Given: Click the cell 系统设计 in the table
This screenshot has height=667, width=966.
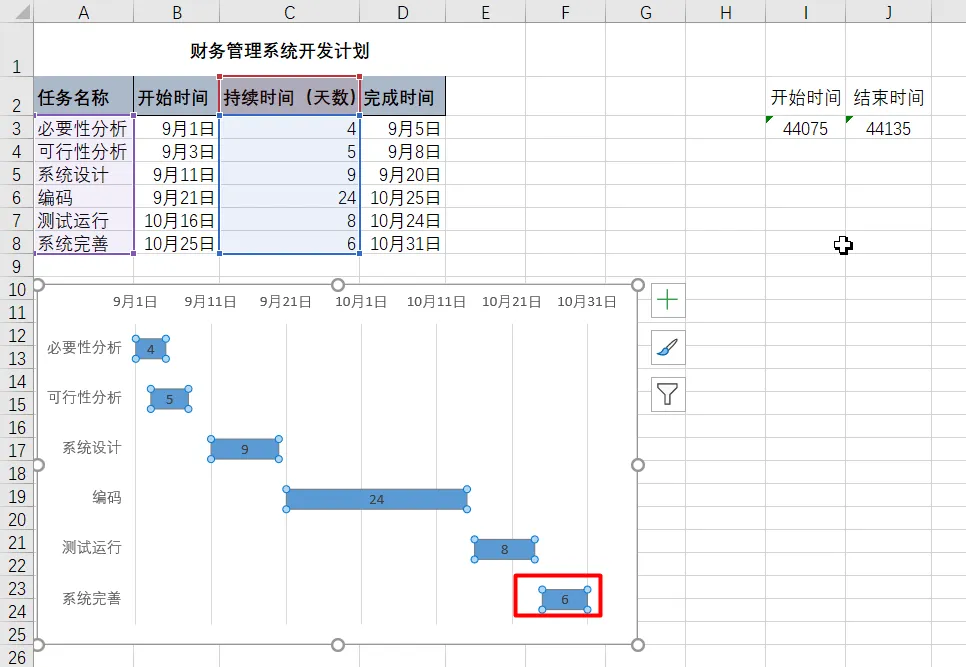Looking at the screenshot, I should tap(84, 174).
